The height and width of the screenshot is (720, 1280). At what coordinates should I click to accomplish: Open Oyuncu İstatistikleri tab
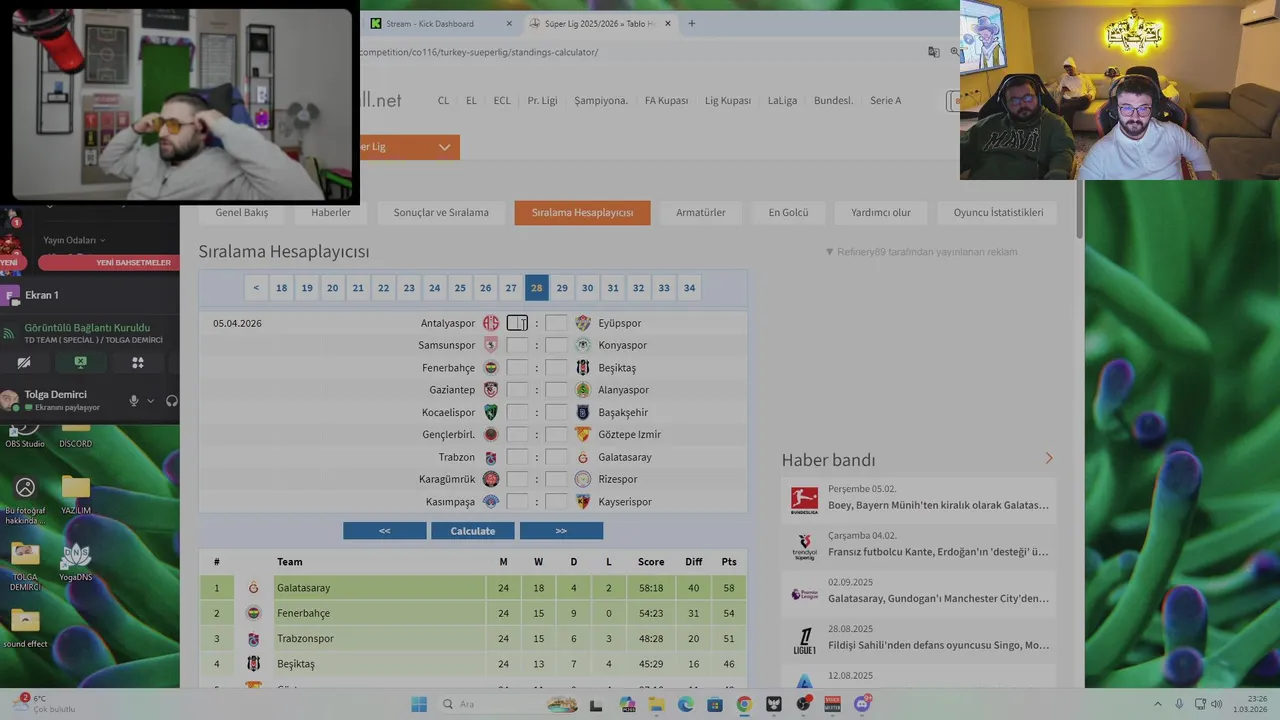coord(998,212)
